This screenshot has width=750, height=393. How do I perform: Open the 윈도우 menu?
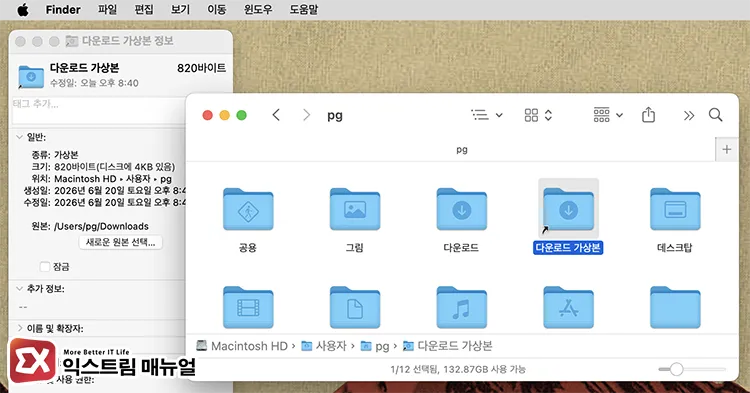(258, 10)
